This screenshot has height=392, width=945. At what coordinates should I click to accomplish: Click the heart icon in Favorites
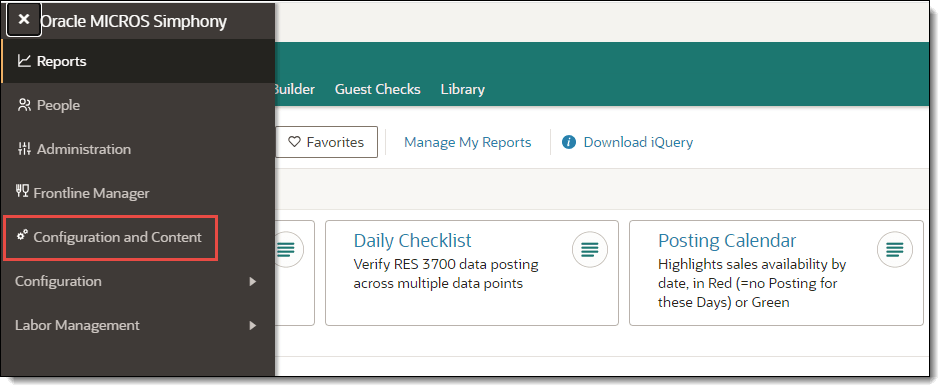[x=294, y=142]
